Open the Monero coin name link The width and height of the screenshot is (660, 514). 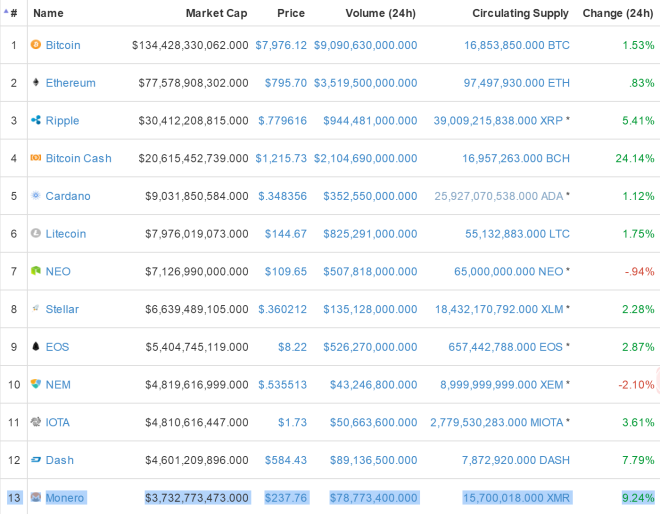65,497
